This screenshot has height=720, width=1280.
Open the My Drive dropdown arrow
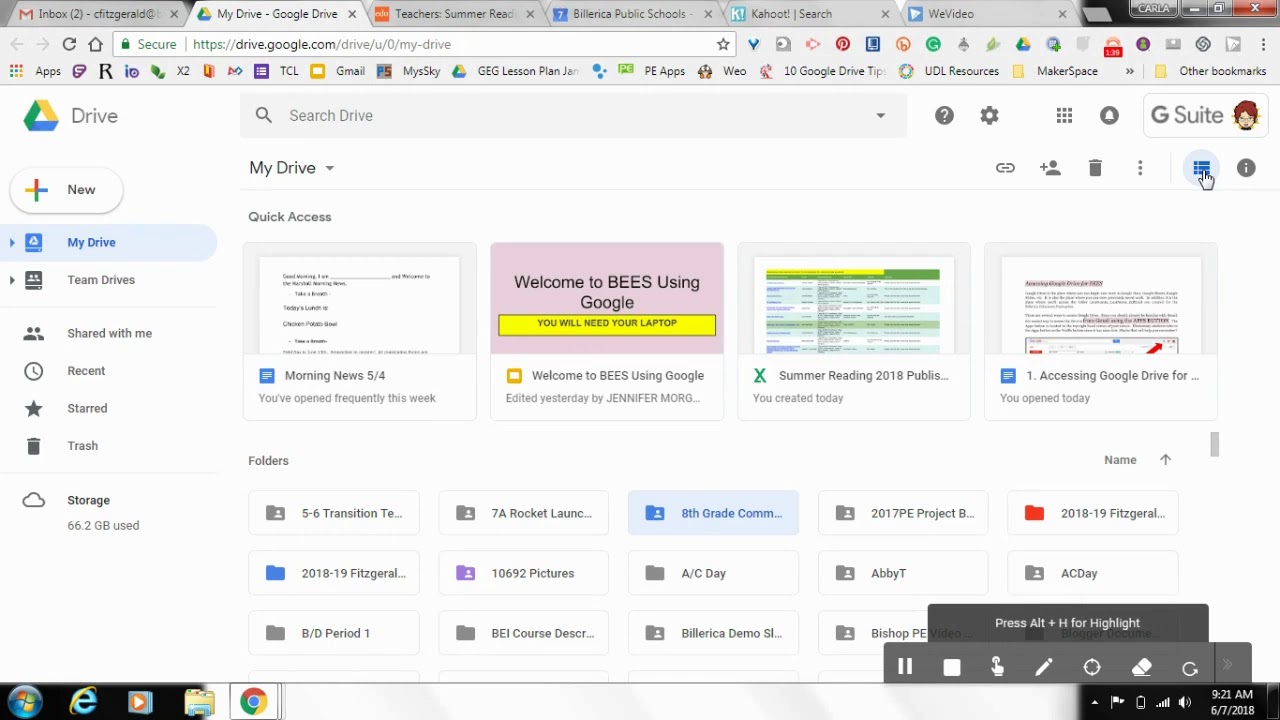click(x=329, y=168)
